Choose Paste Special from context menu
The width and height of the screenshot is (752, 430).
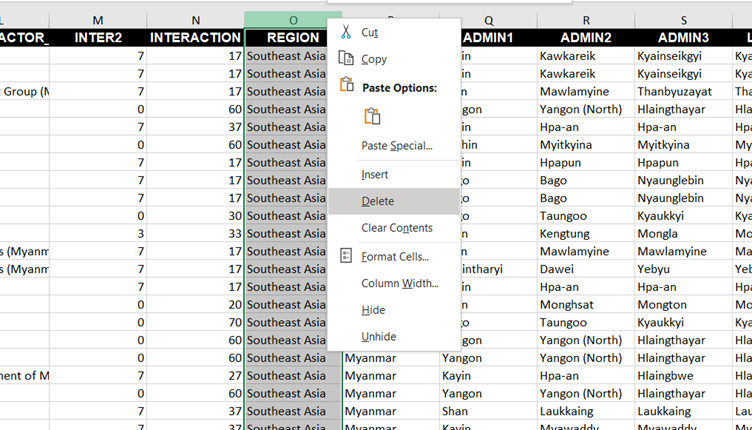396,145
